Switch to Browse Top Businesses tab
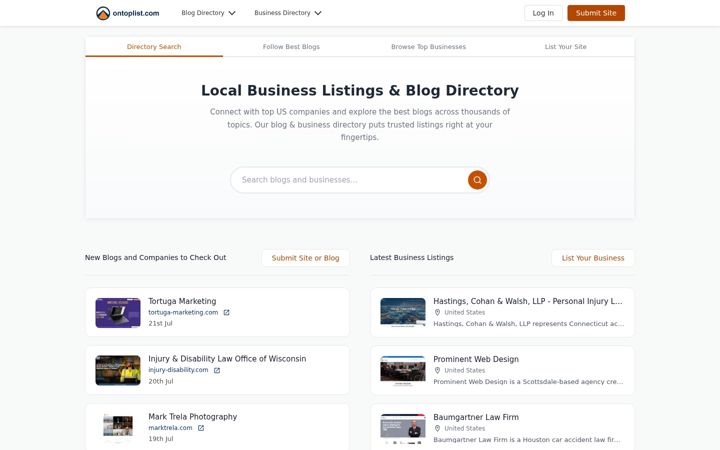The width and height of the screenshot is (720, 450). coord(428,47)
